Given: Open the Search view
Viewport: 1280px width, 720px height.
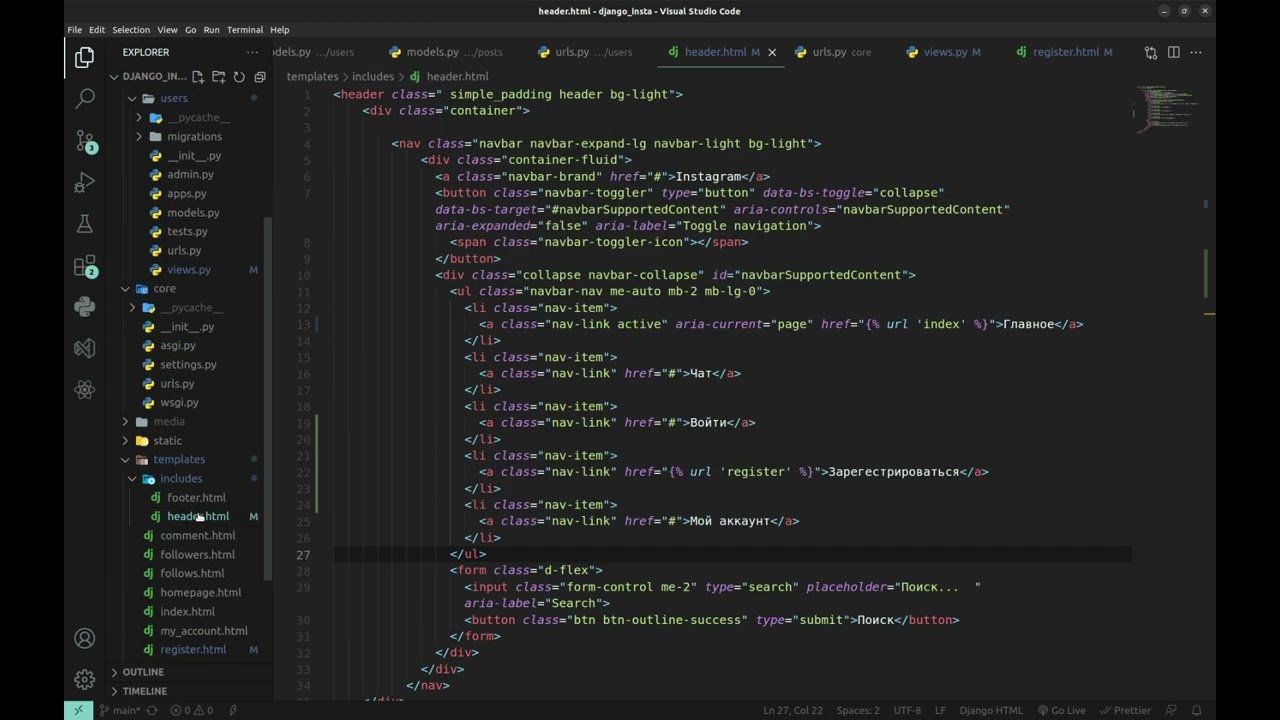Looking at the screenshot, I should pyautogui.click(x=85, y=98).
